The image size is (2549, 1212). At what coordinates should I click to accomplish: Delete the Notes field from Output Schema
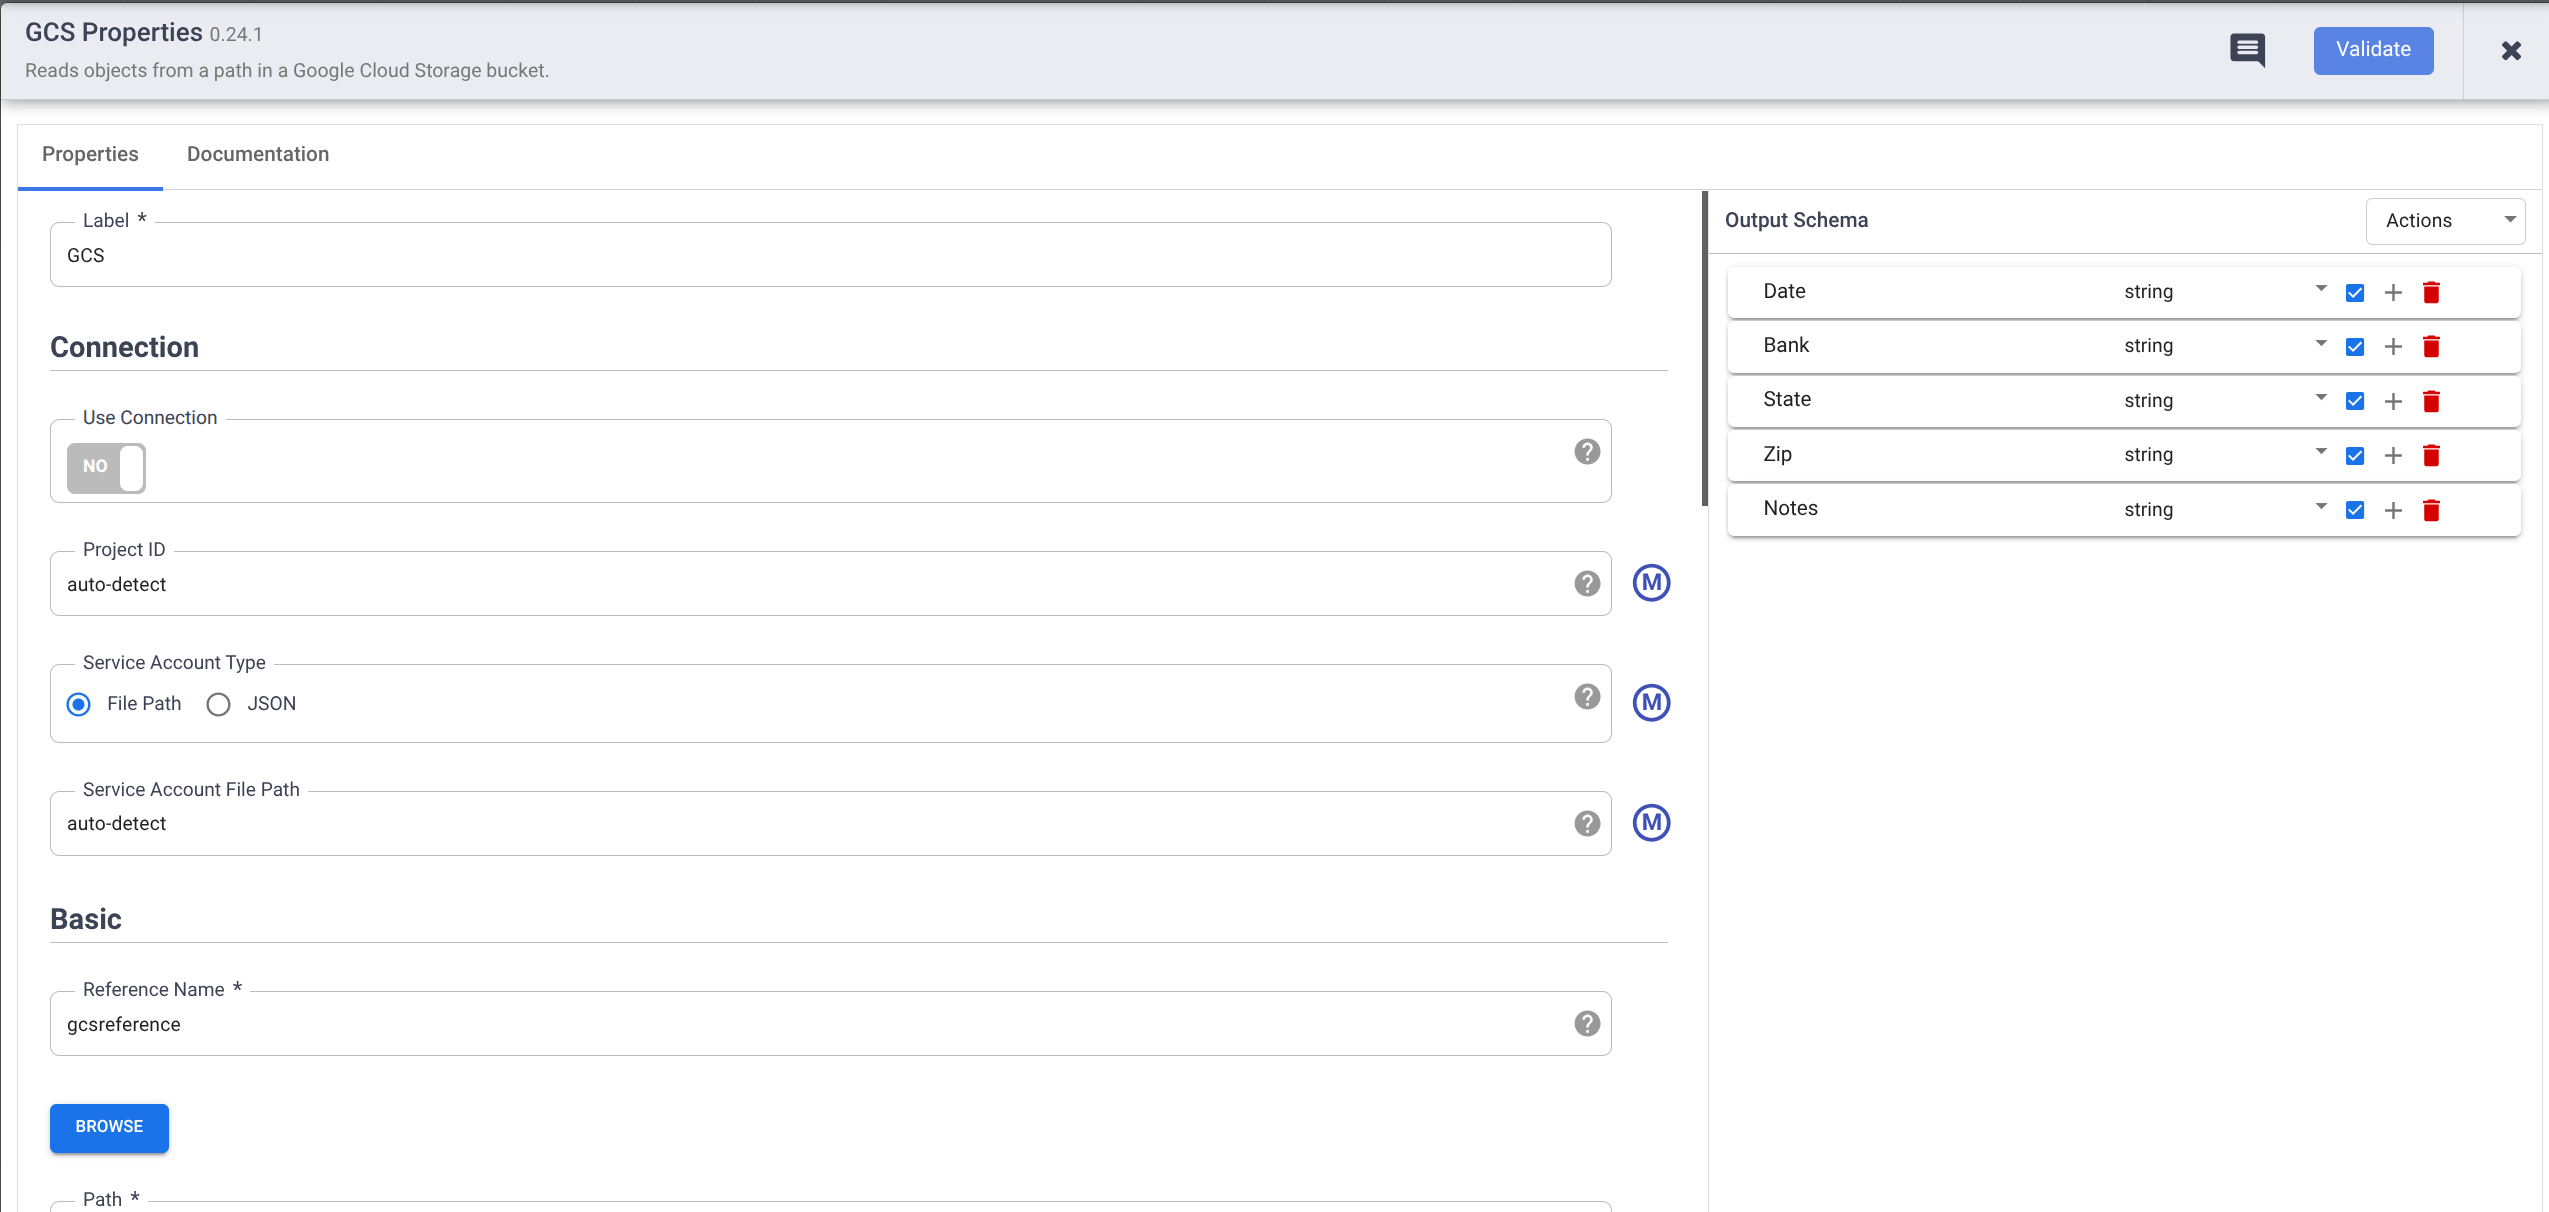click(2431, 510)
